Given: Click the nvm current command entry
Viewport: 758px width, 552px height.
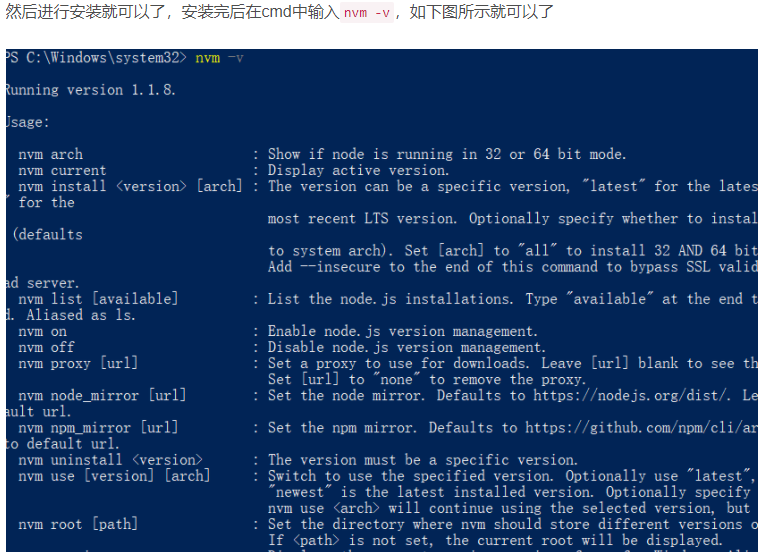Looking at the screenshot, I should pyautogui.click(x=62, y=170).
